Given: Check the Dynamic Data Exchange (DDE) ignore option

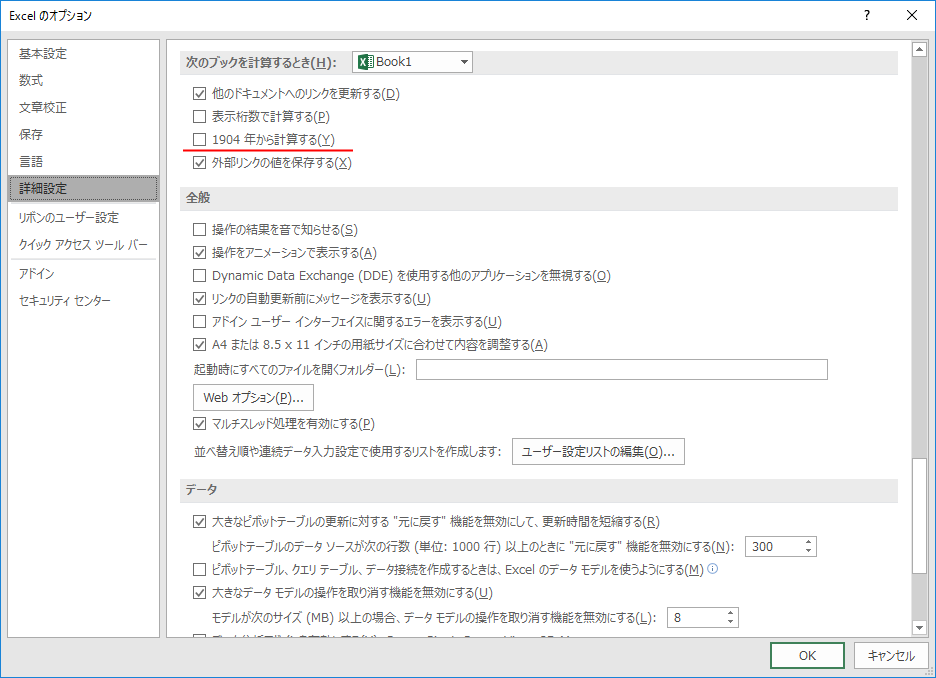Looking at the screenshot, I should pos(199,275).
